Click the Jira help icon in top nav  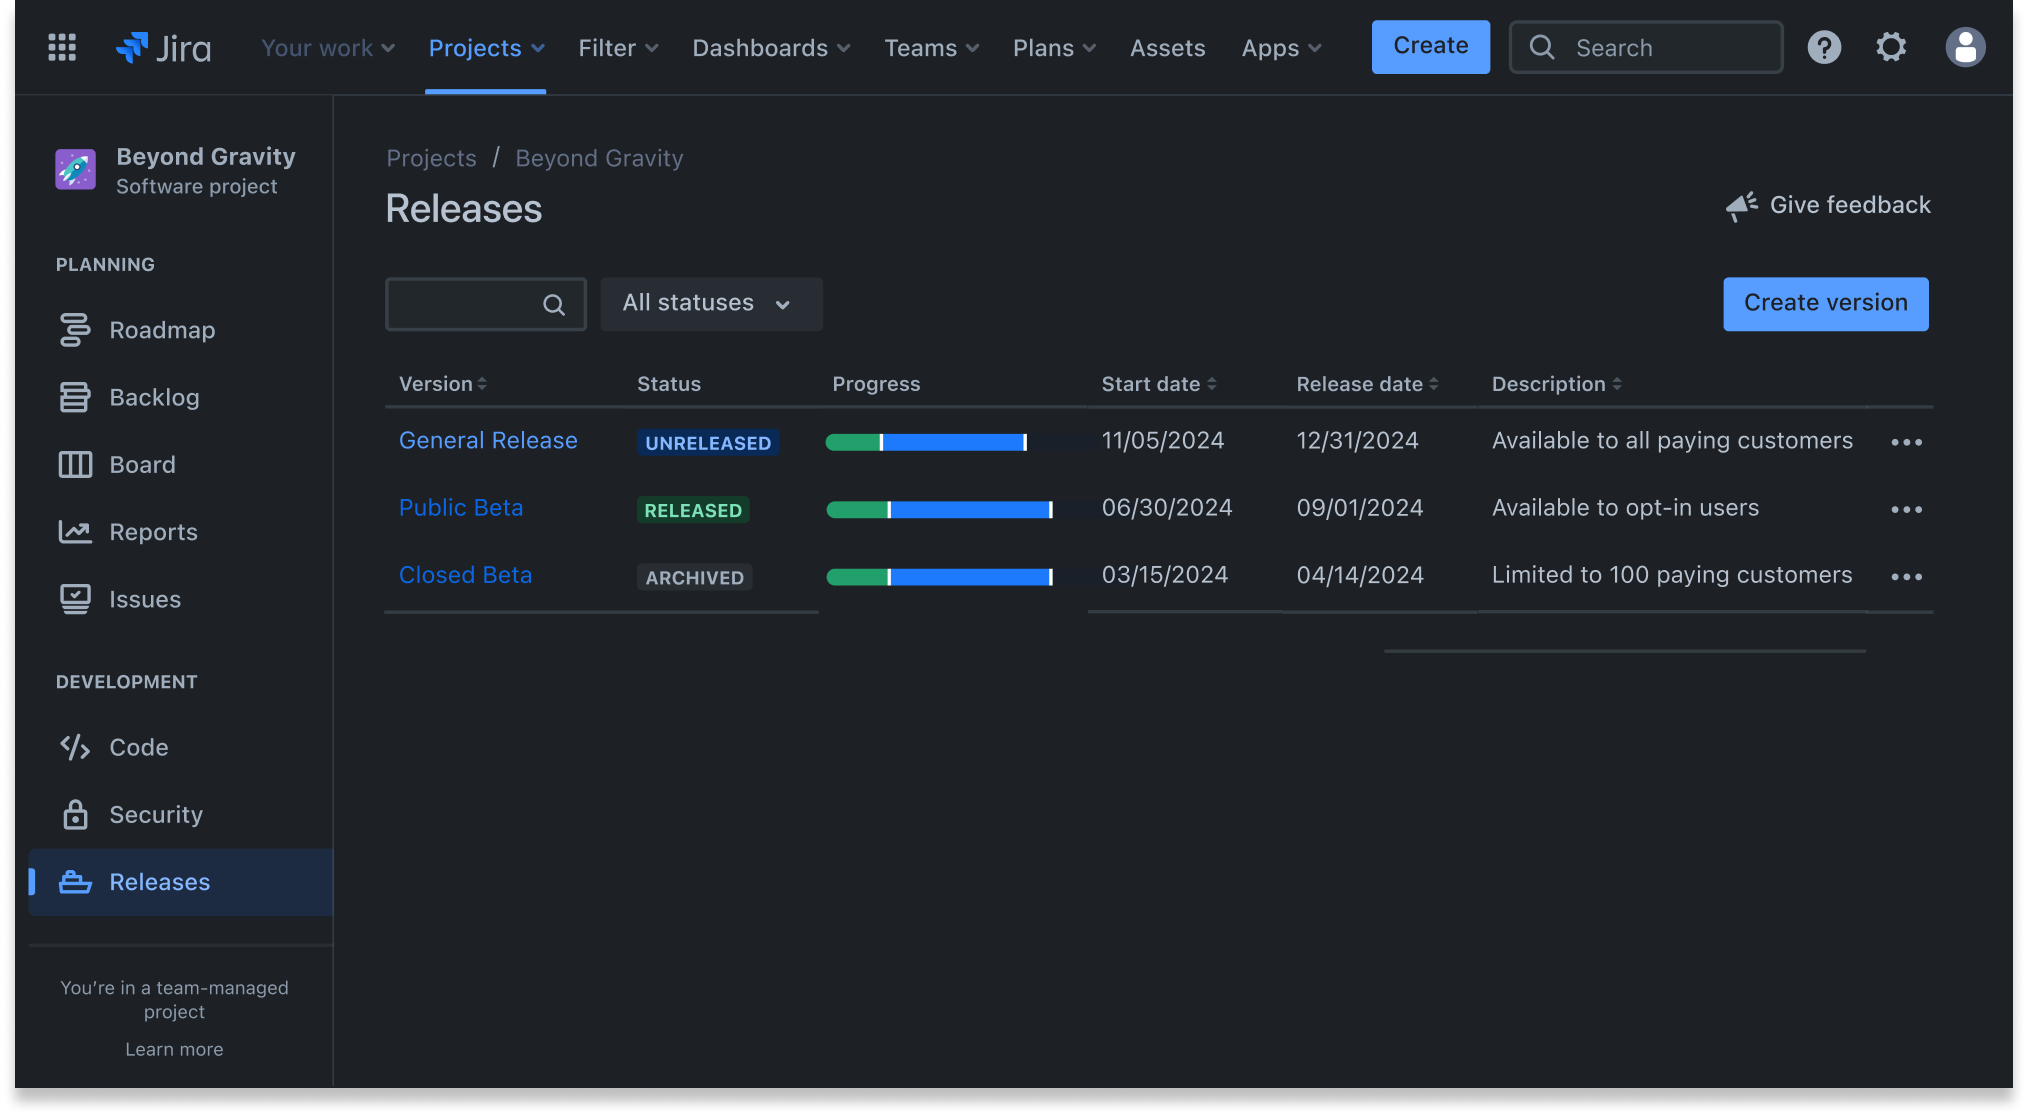(x=1823, y=47)
